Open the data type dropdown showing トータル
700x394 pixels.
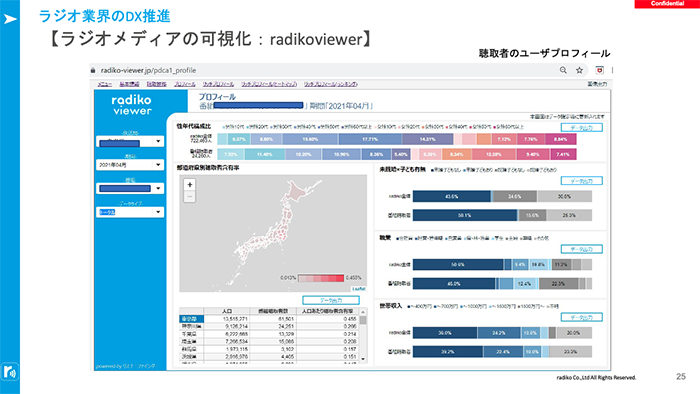(x=130, y=212)
